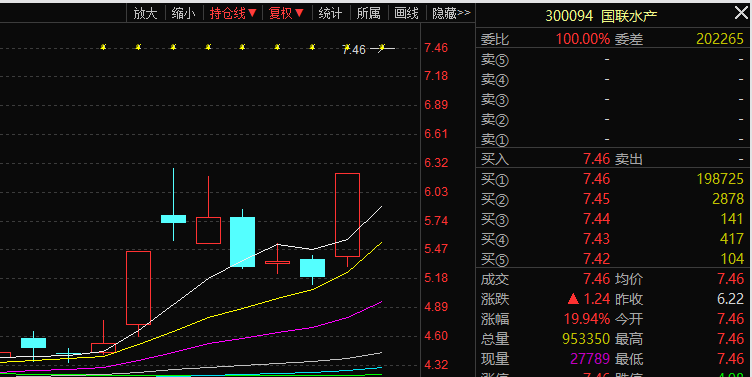Select the 买① bid price 7.46 row
This screenshot has width=752, height=377.
pyautogui.click(x=612, y=179)
